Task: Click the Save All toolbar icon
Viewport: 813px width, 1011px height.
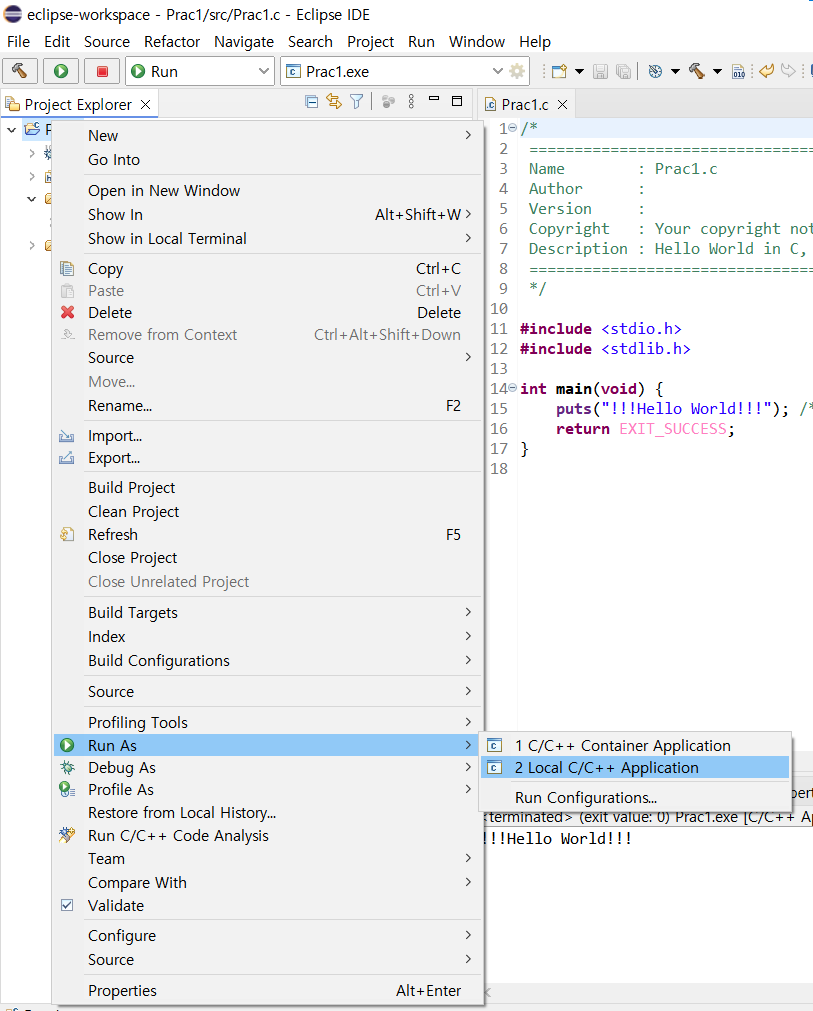Action: pos(623,71)
